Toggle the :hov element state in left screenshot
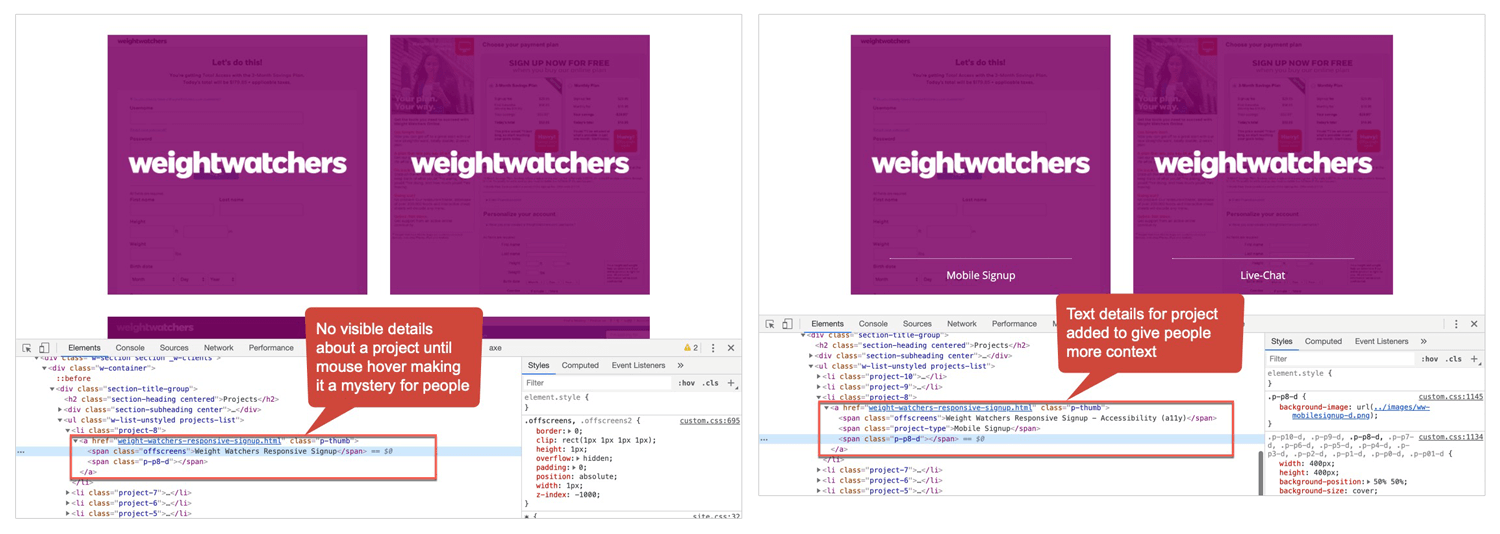1500x534 pixels. tap(687, 383)
